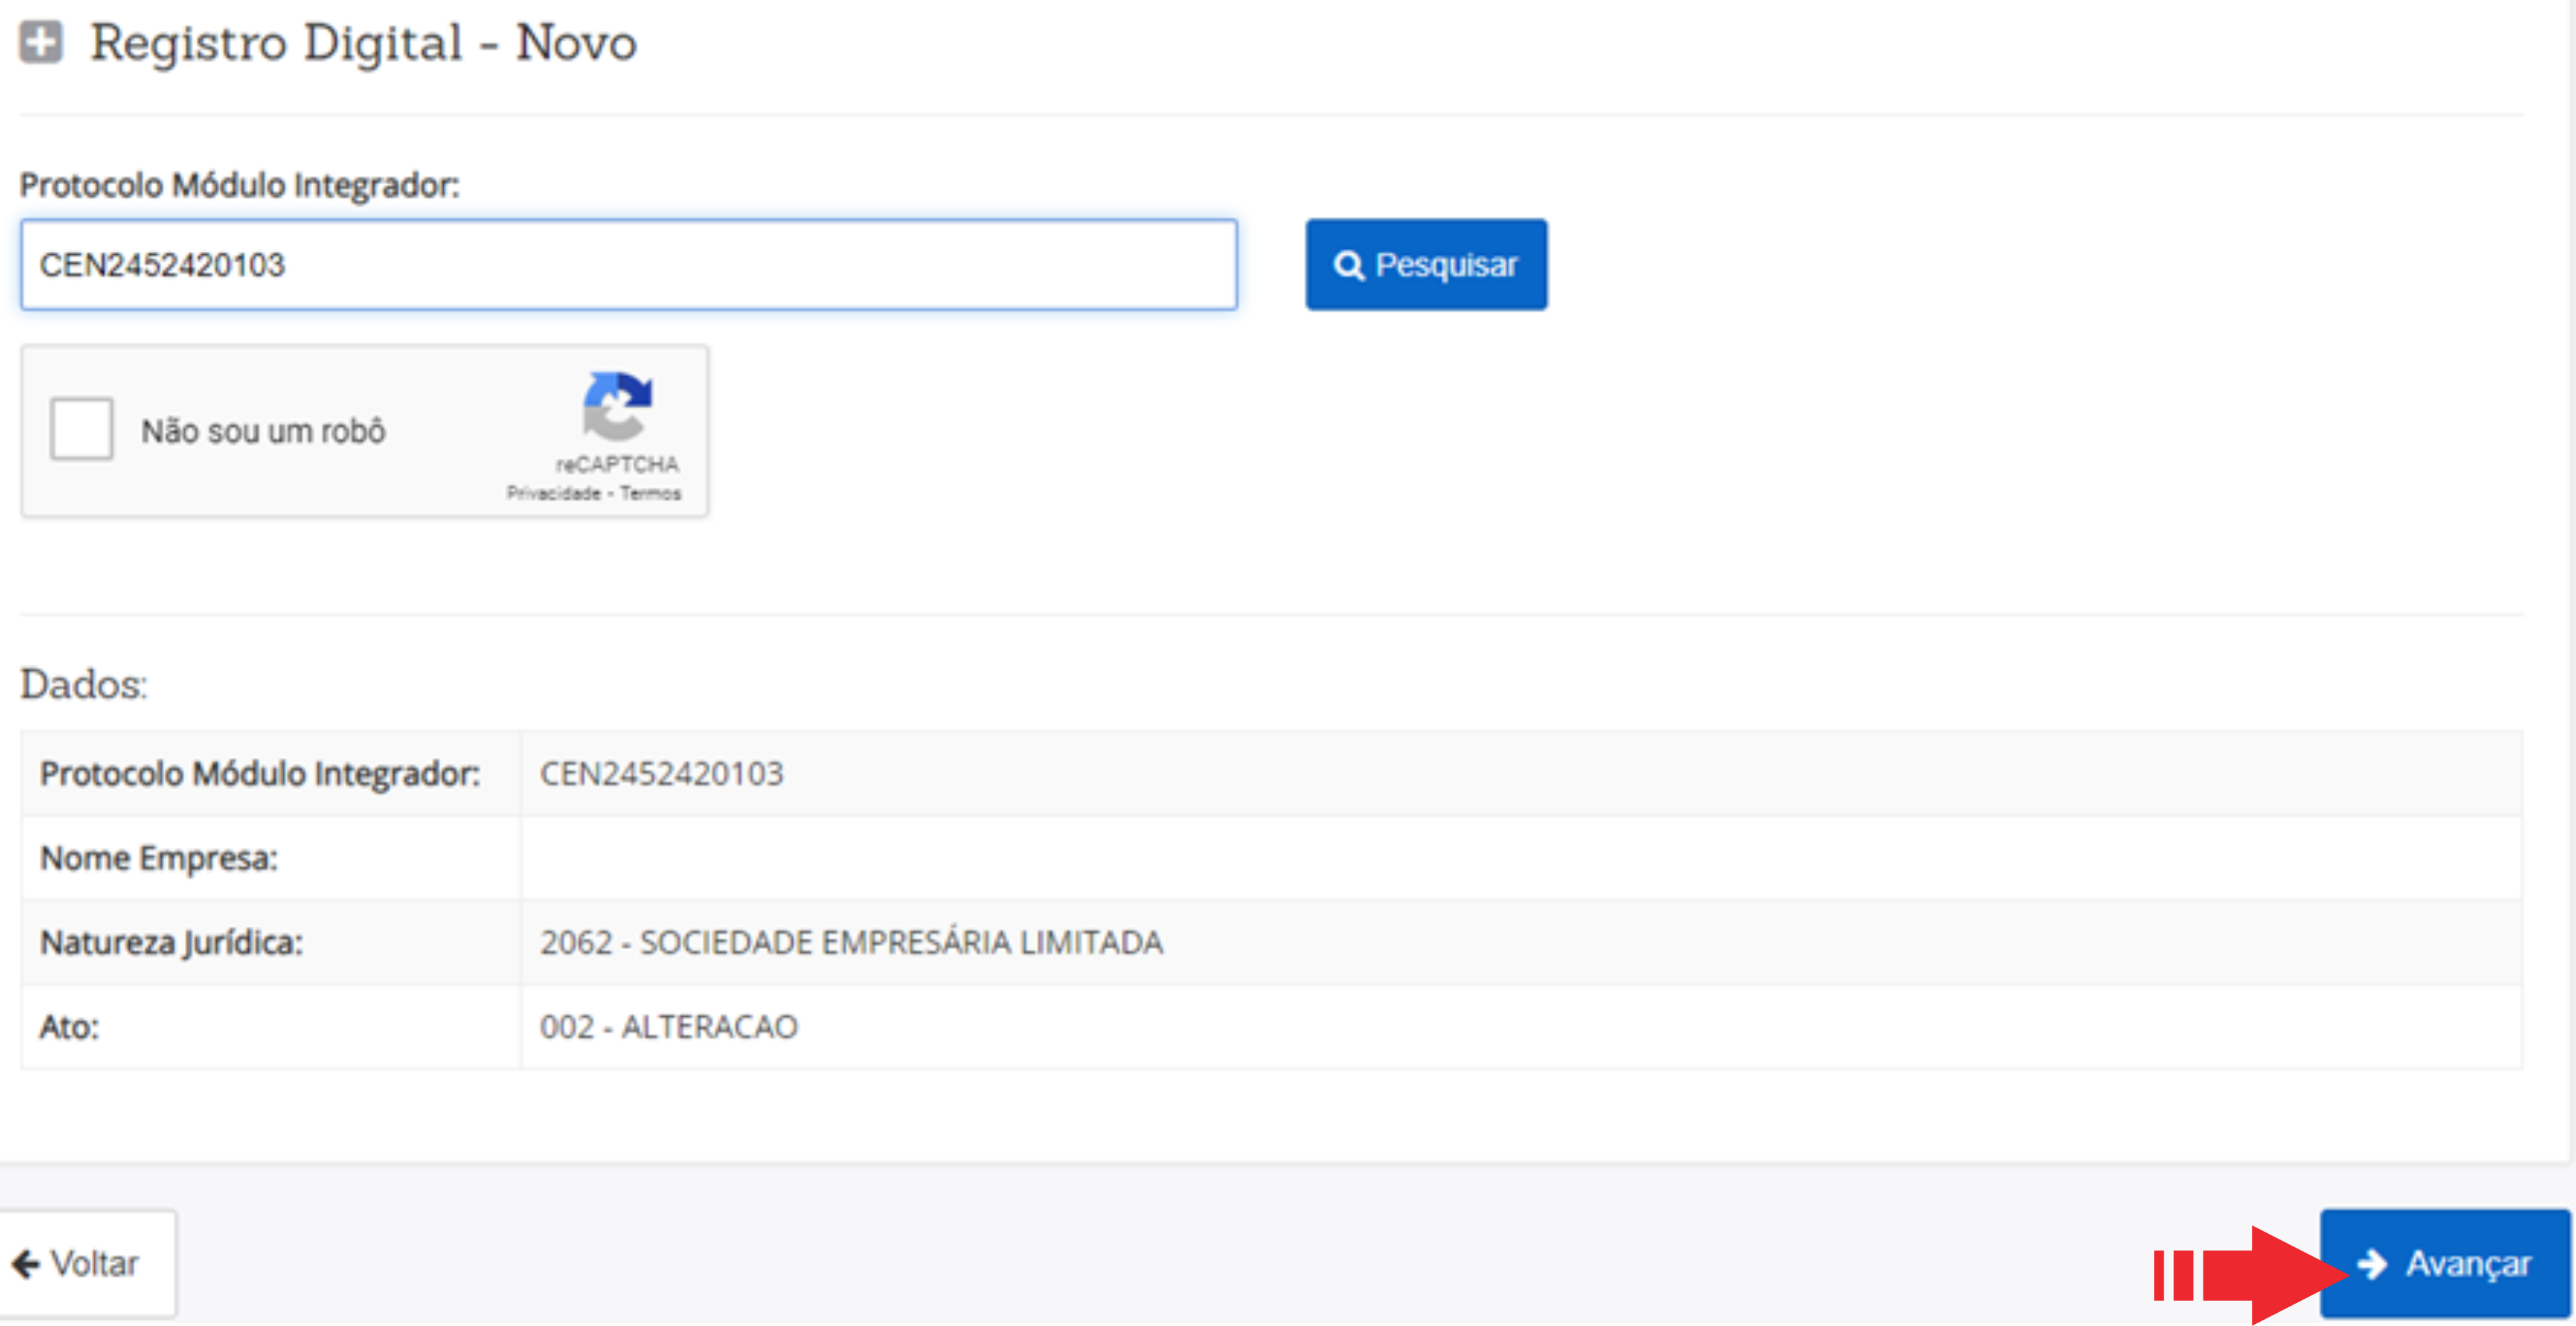
Task: Click the Protocolo Módulo Integrador input field
Action: 628,265
